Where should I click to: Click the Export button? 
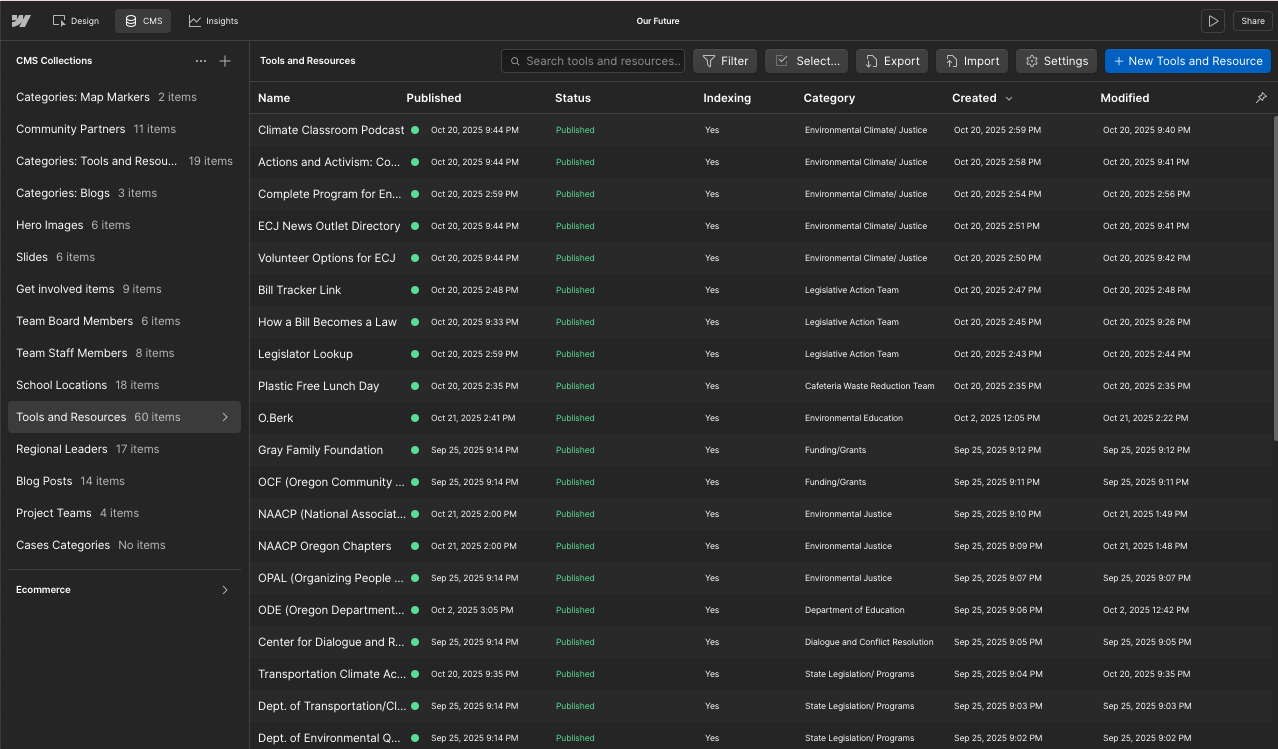(892, 61)
